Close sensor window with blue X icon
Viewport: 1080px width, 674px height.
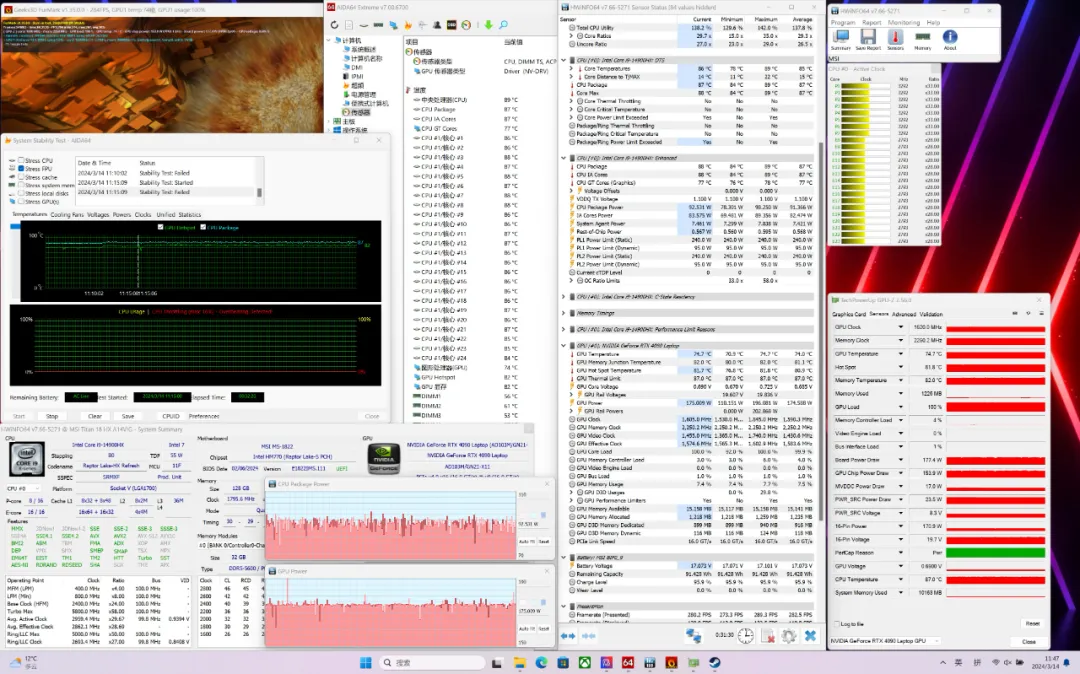(x=810, y=636)
